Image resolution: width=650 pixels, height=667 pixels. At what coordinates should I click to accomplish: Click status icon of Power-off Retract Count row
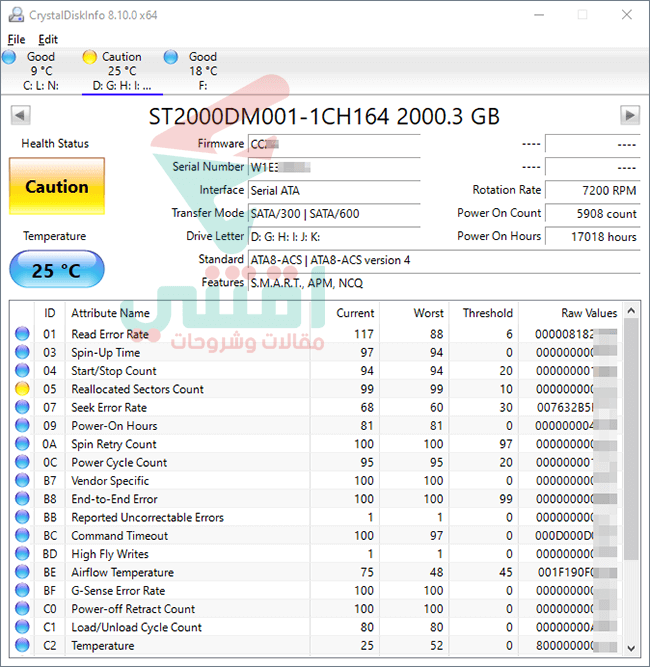point(22,608)
